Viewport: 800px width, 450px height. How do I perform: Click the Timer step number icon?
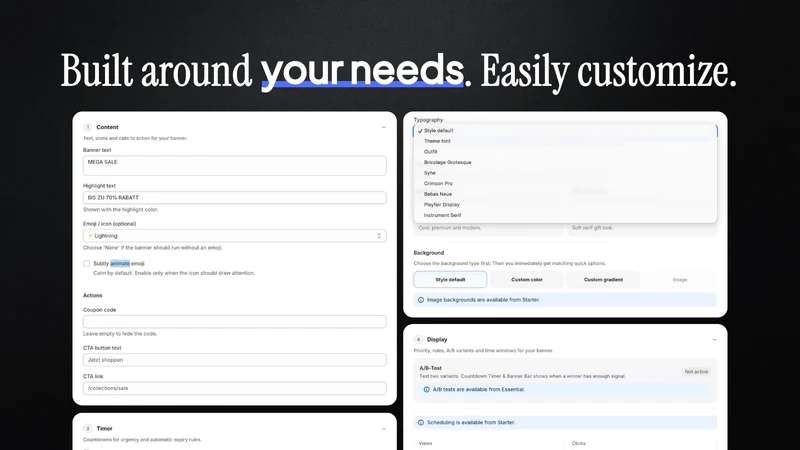point(88,429)
